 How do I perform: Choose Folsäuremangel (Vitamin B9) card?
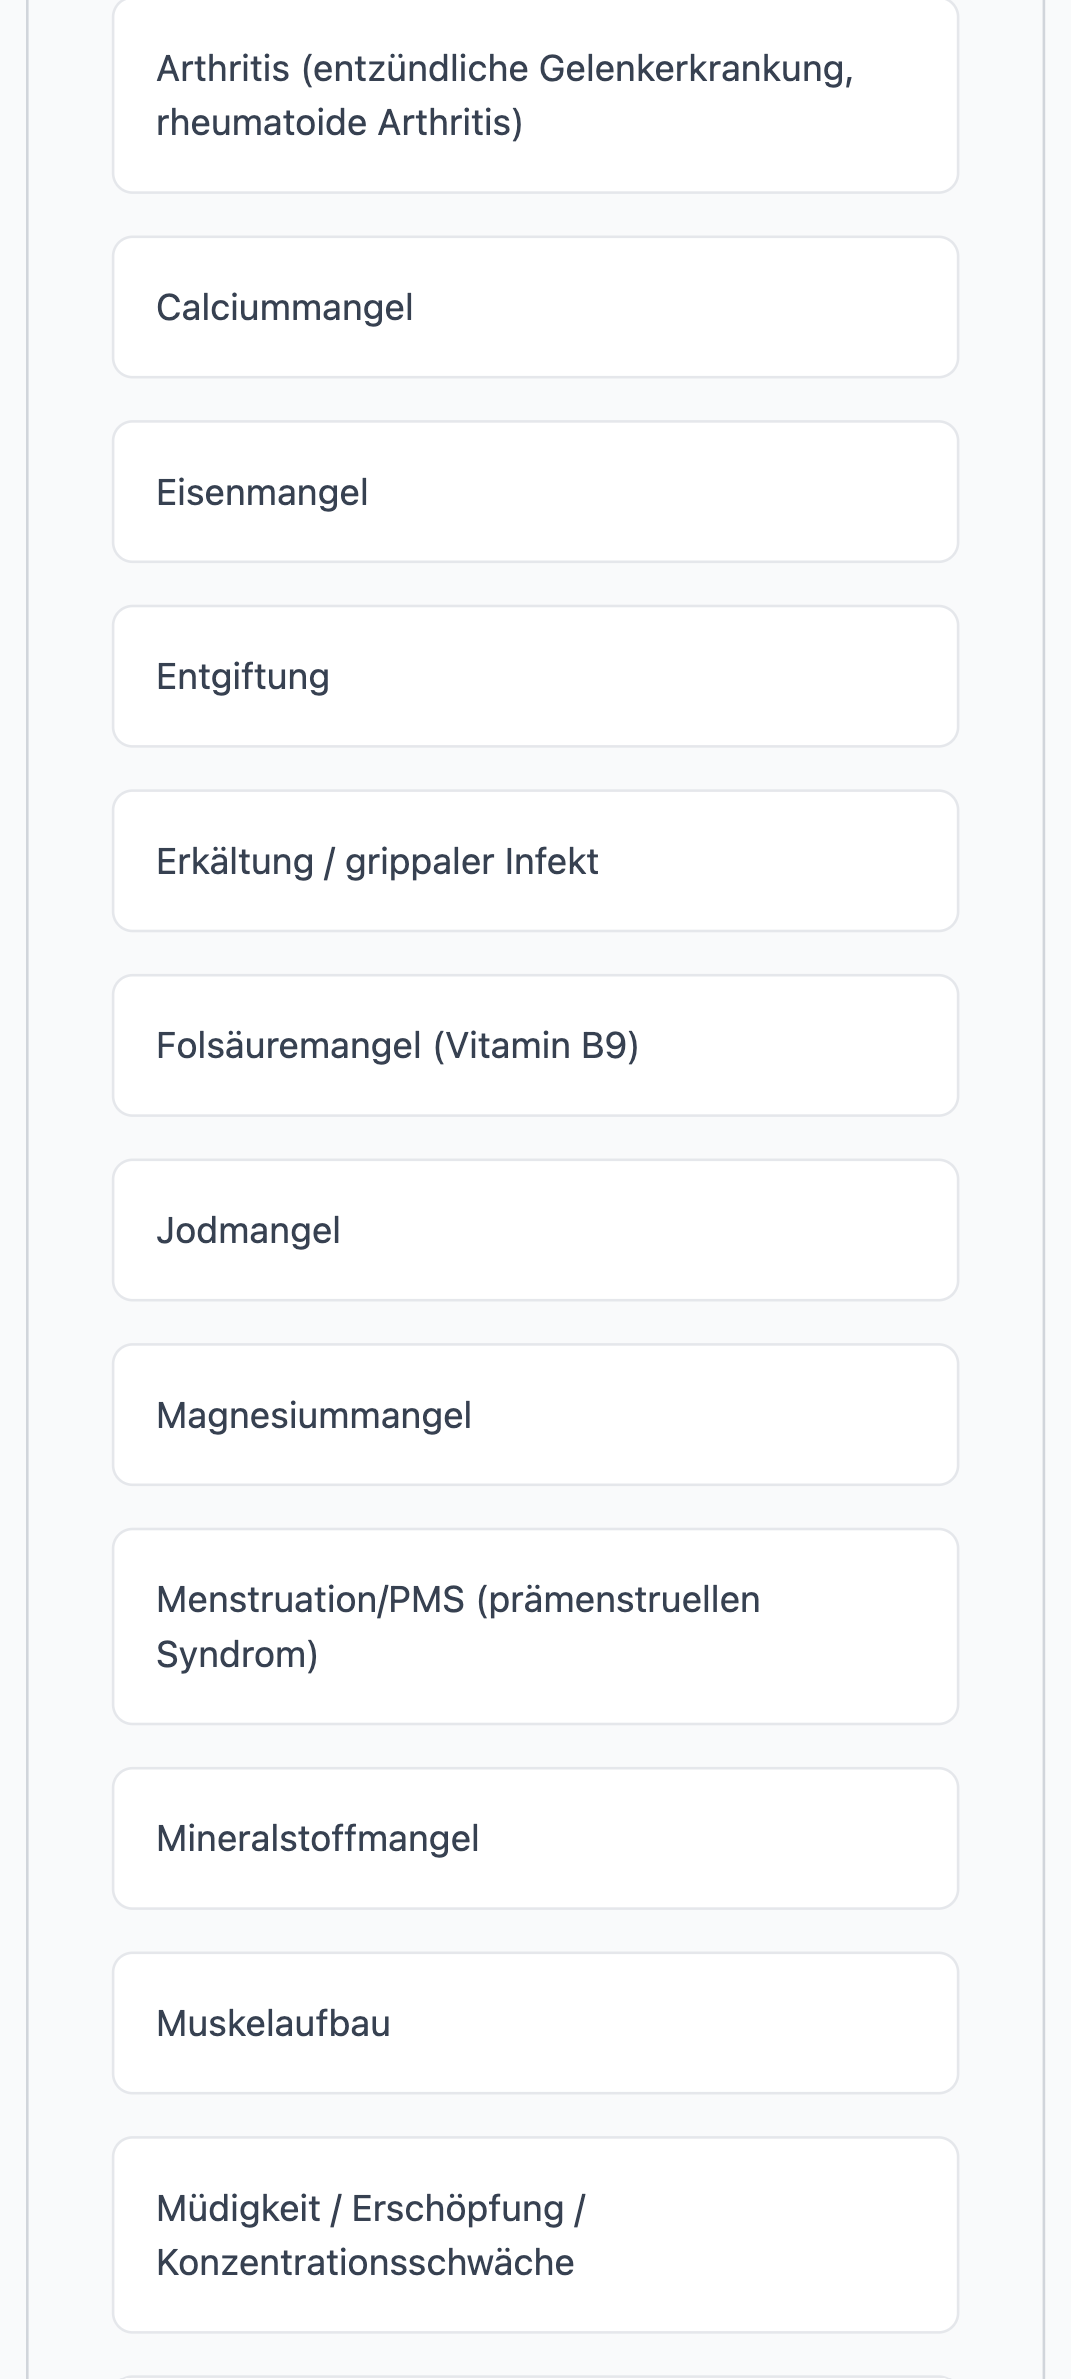[535, 1045]
